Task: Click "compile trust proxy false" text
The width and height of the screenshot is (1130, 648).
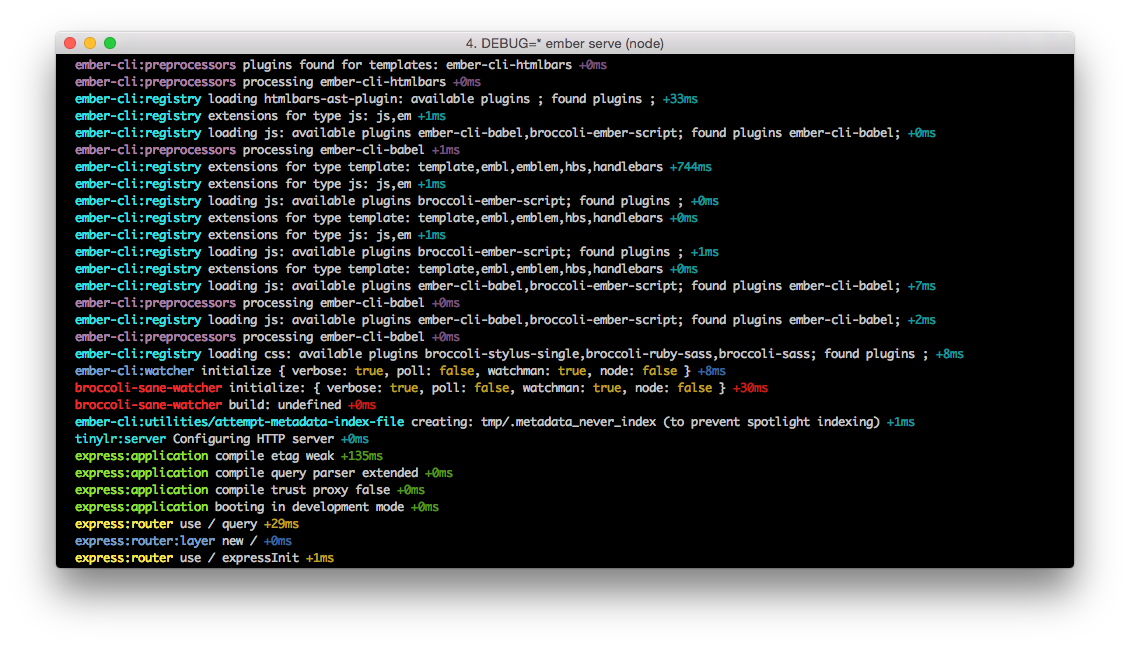Action: pos(302,490)
